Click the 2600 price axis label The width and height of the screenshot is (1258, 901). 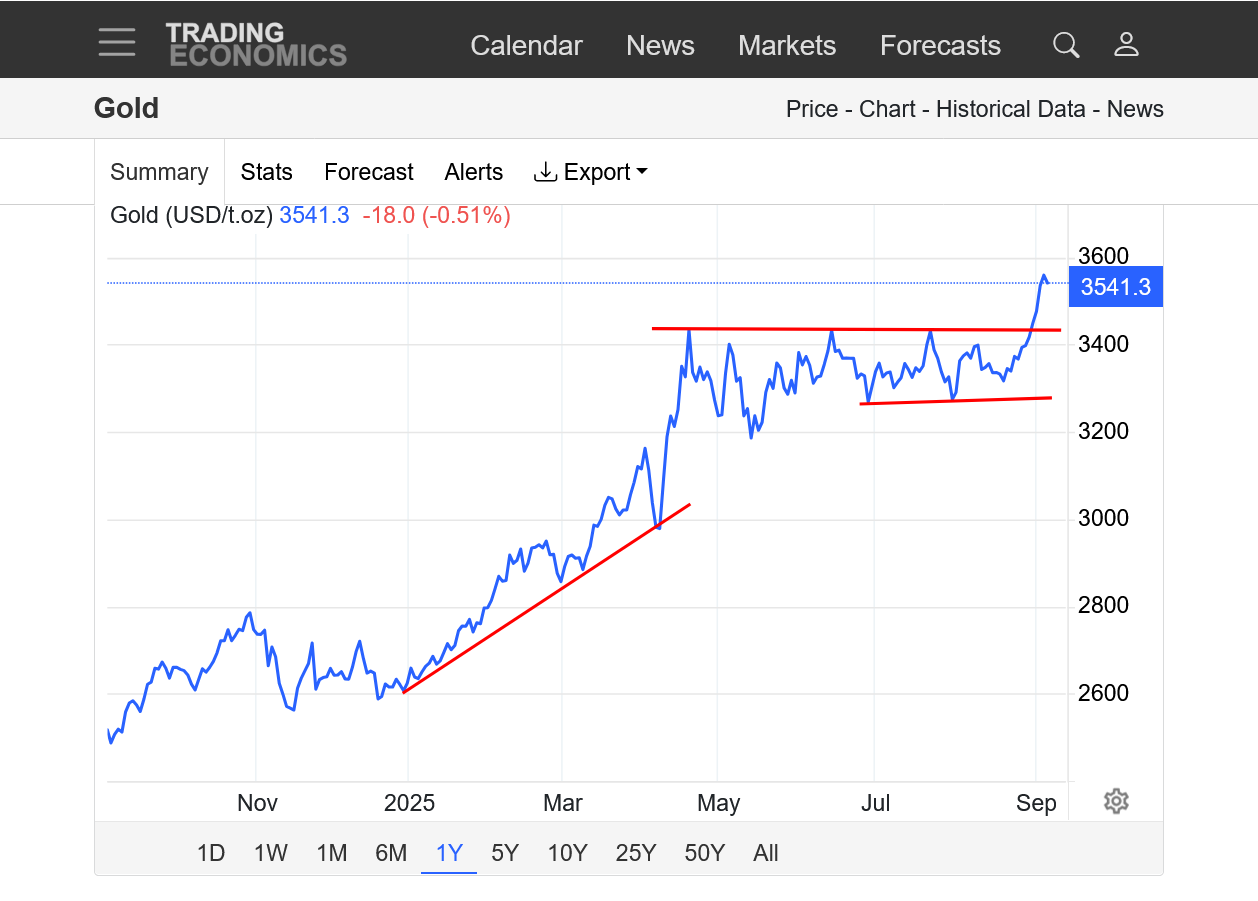(x=1104, y=693)
